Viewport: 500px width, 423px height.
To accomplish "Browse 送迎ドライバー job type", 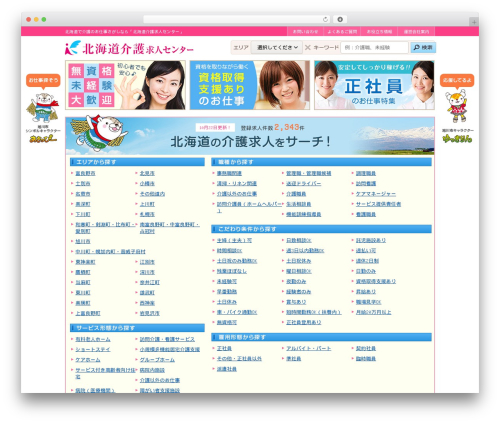I will (303, 184).
